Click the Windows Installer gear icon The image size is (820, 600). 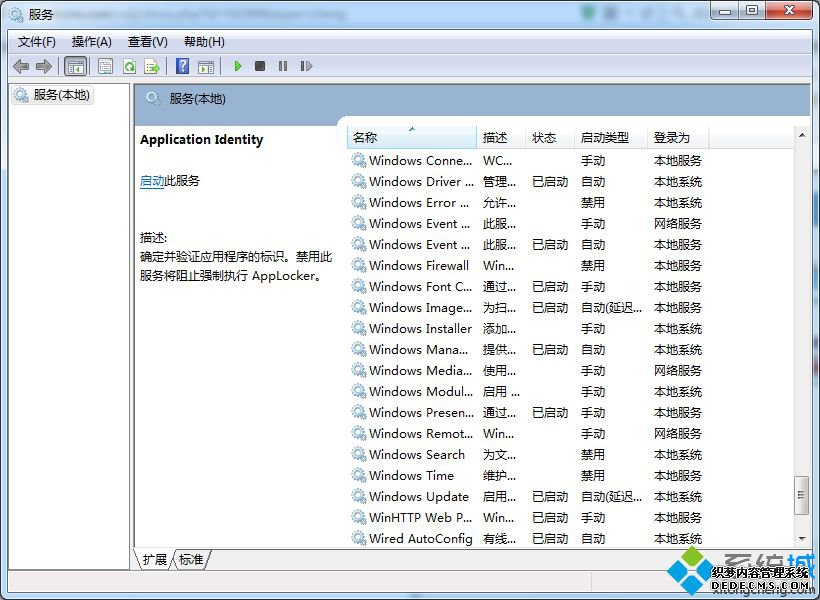[359, 328]
